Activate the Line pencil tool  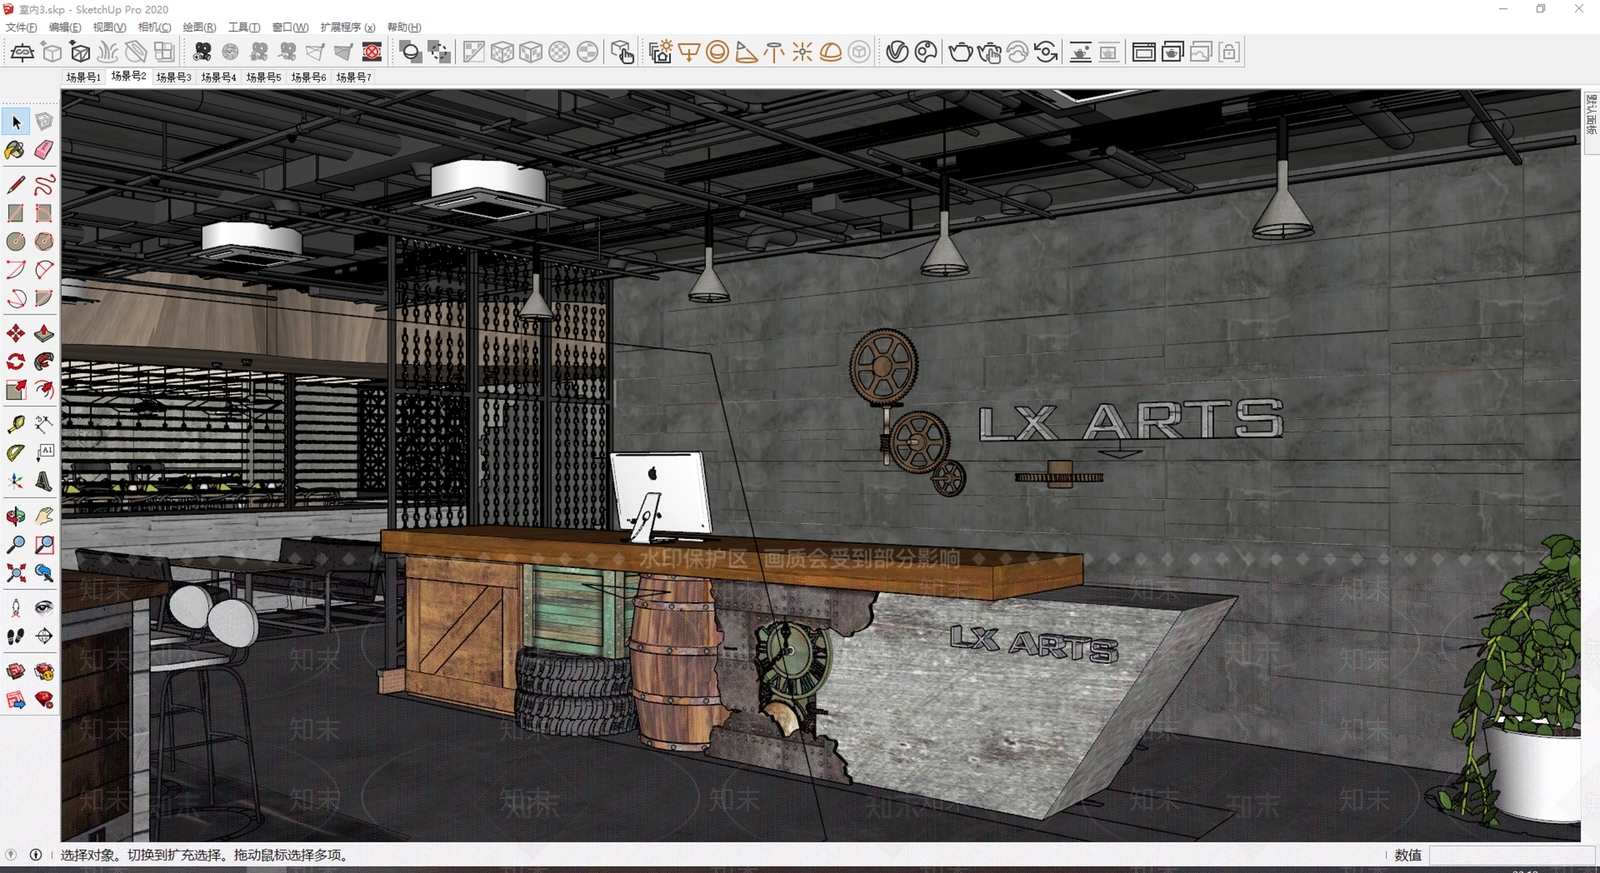pos(16,185)
